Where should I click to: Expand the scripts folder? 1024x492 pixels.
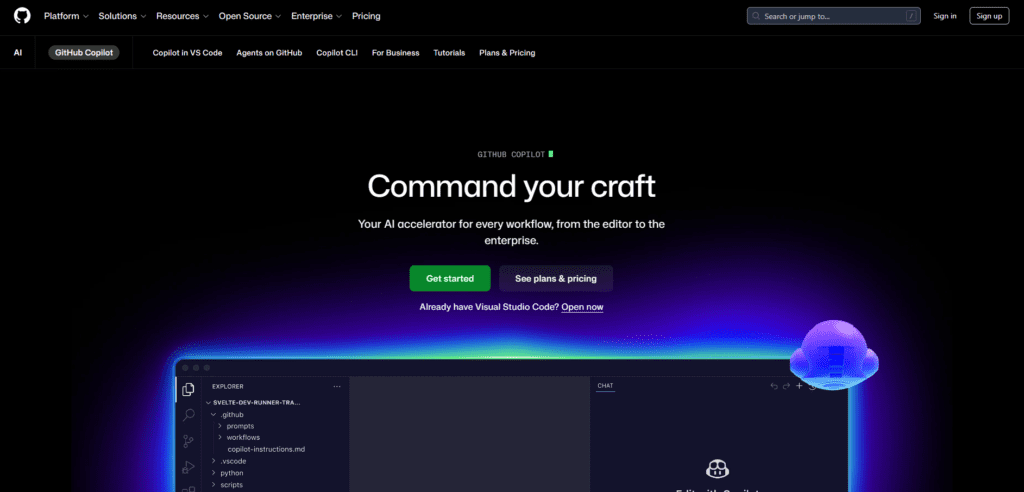[x=227, y=485]
